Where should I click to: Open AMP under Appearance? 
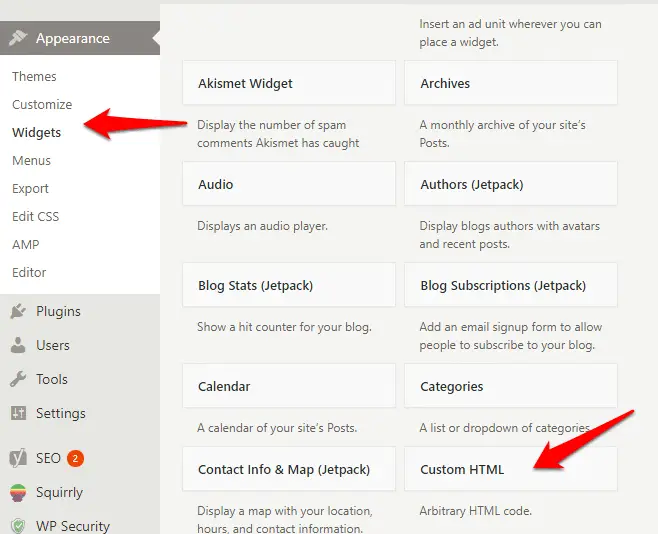pyautogui.click(x=26, y=245)
